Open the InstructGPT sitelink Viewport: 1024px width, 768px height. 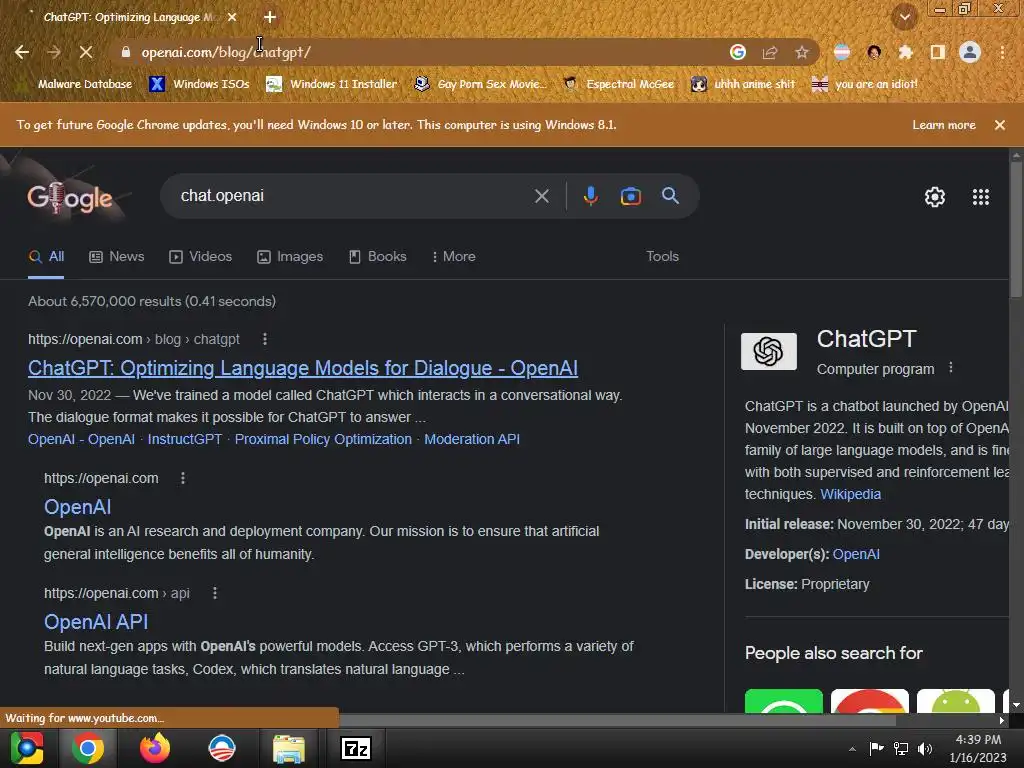[185, 440]
